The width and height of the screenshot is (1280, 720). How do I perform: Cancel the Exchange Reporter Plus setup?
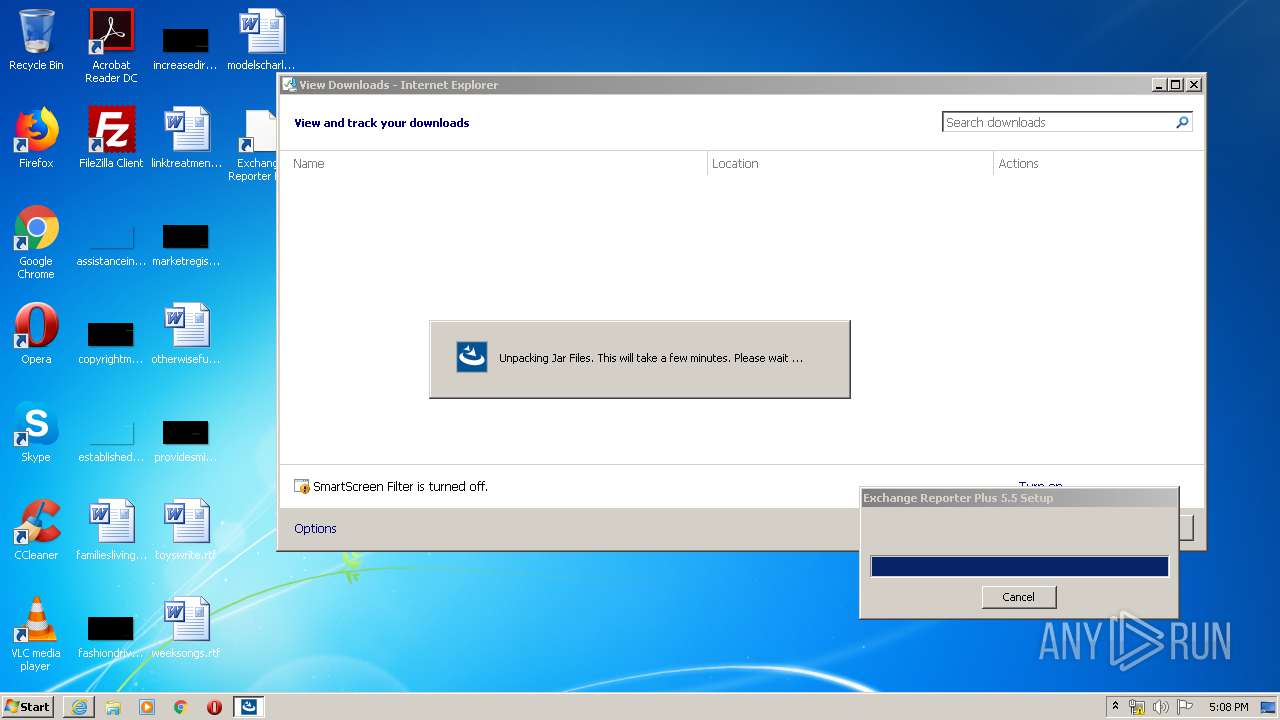pyautogui.click(x=1019, y=597)
